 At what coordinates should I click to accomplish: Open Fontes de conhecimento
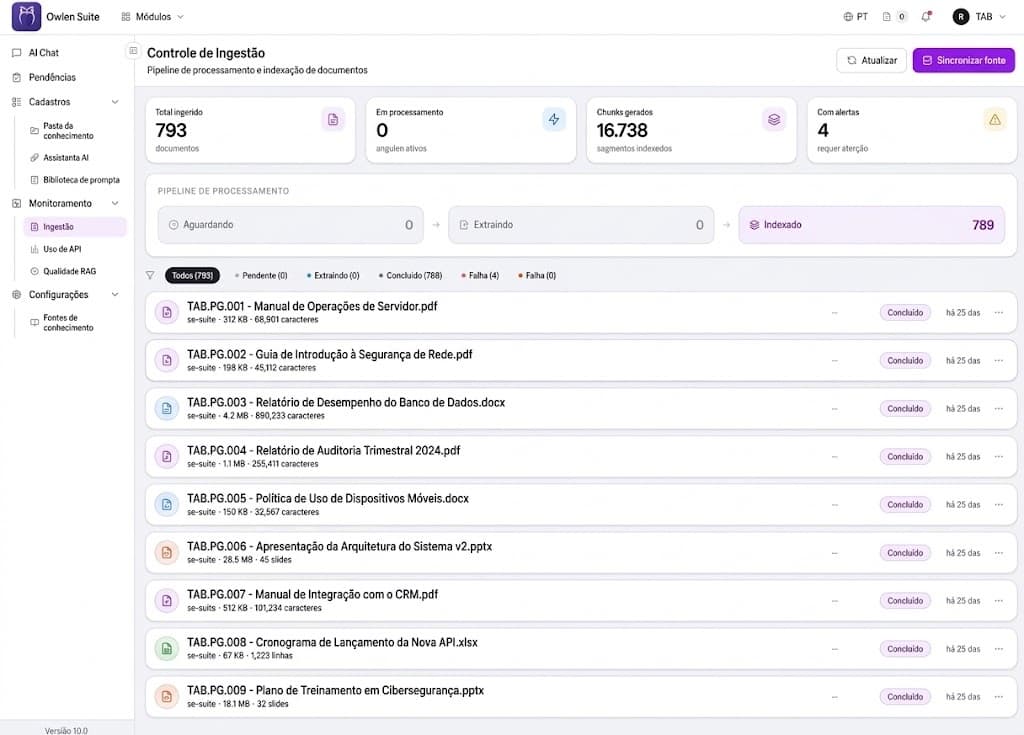point(68,323)
